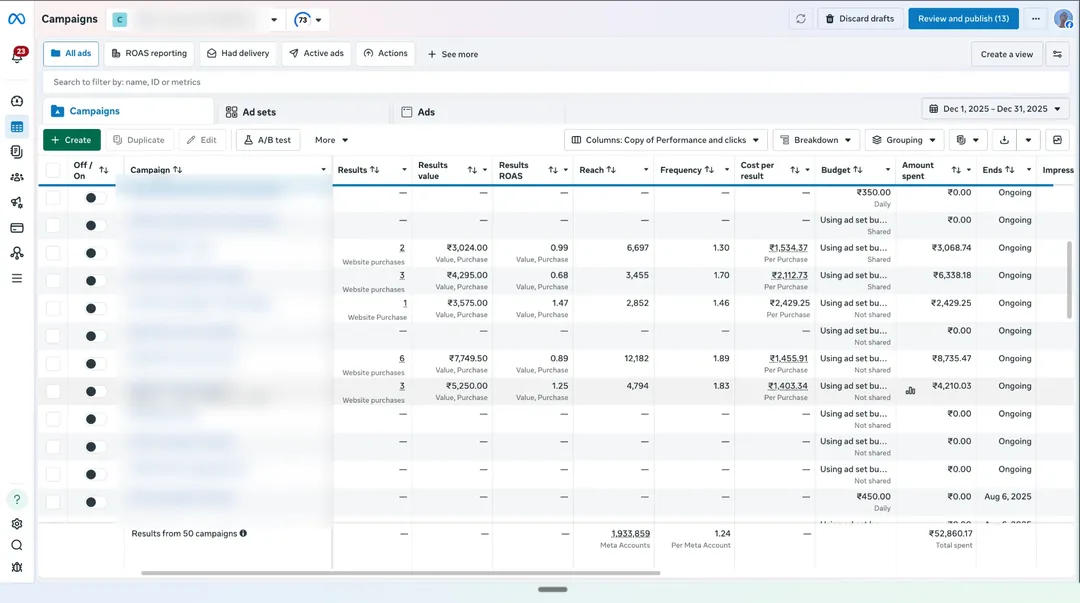Switch to the ROAS reporting view
The height and width of the screenshot is (603, 1080).
pyautogui.click(x=149, y=54)
